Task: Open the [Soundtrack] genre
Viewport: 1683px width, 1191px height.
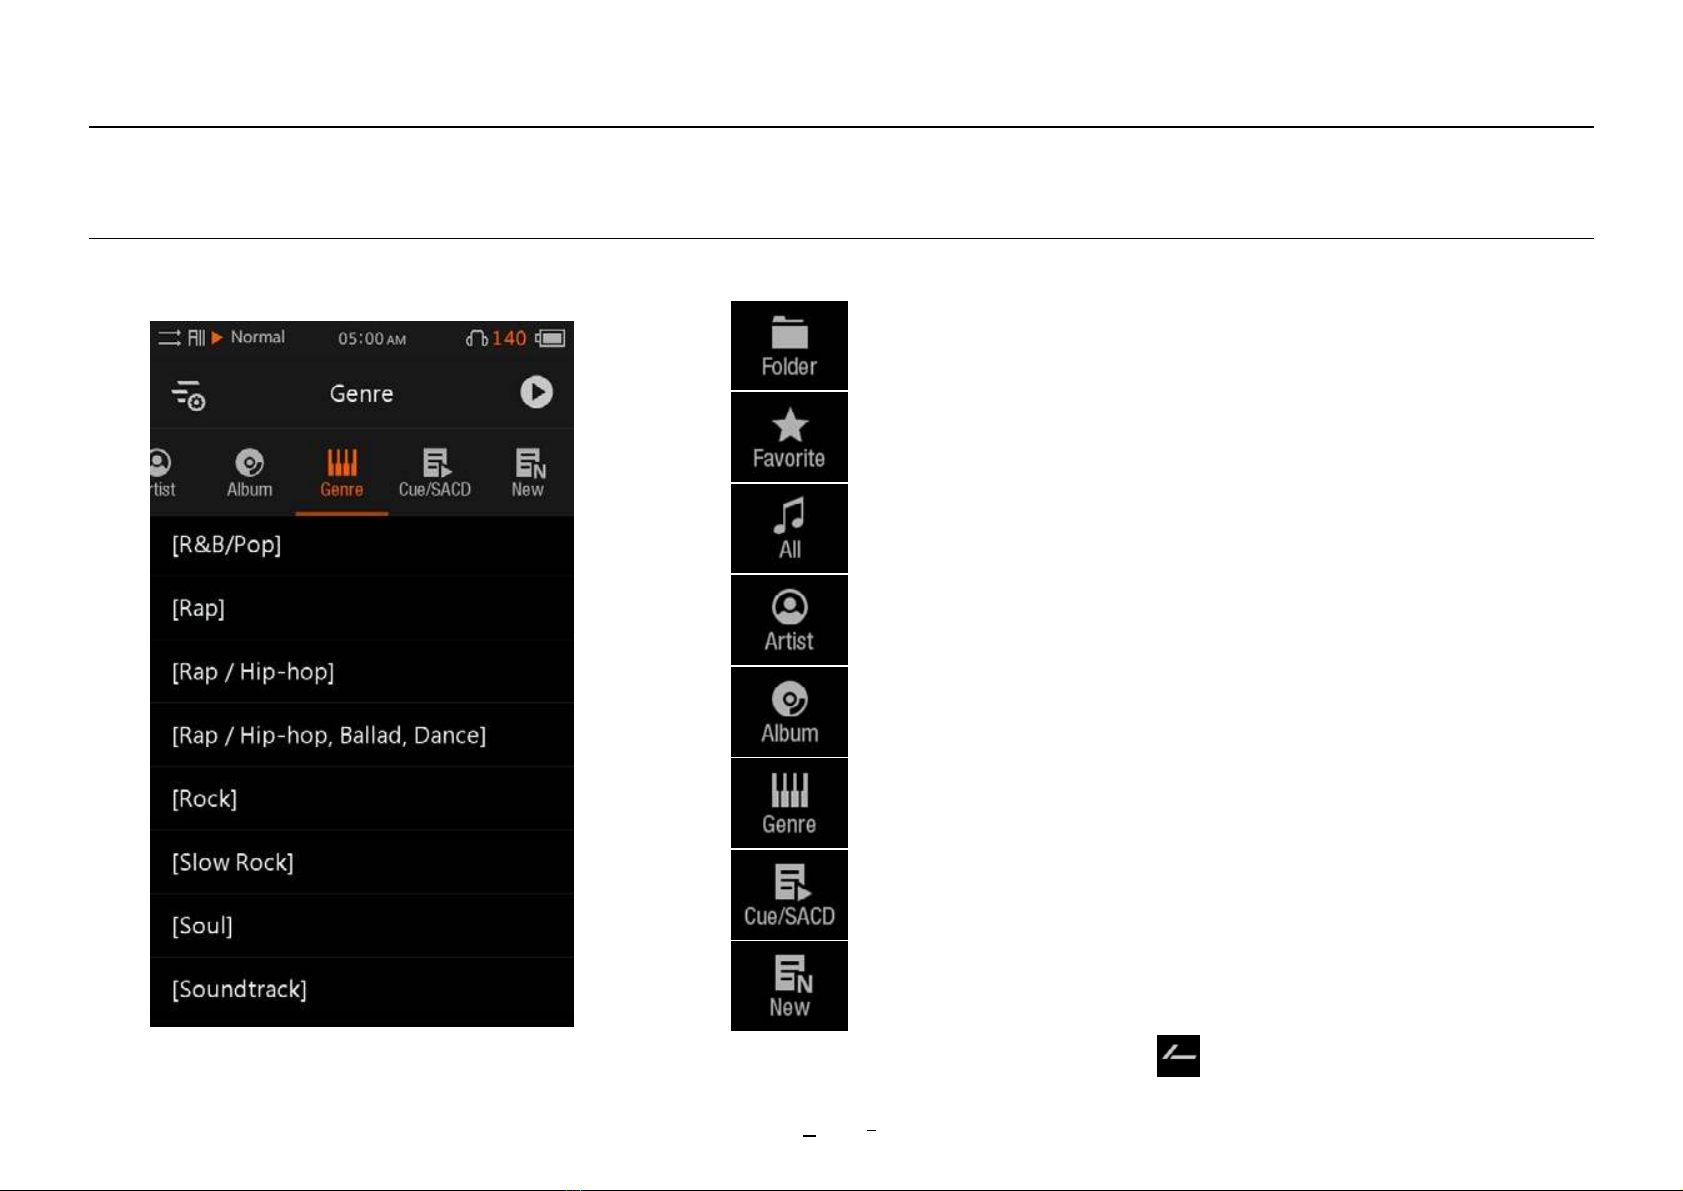Action: 362,990
